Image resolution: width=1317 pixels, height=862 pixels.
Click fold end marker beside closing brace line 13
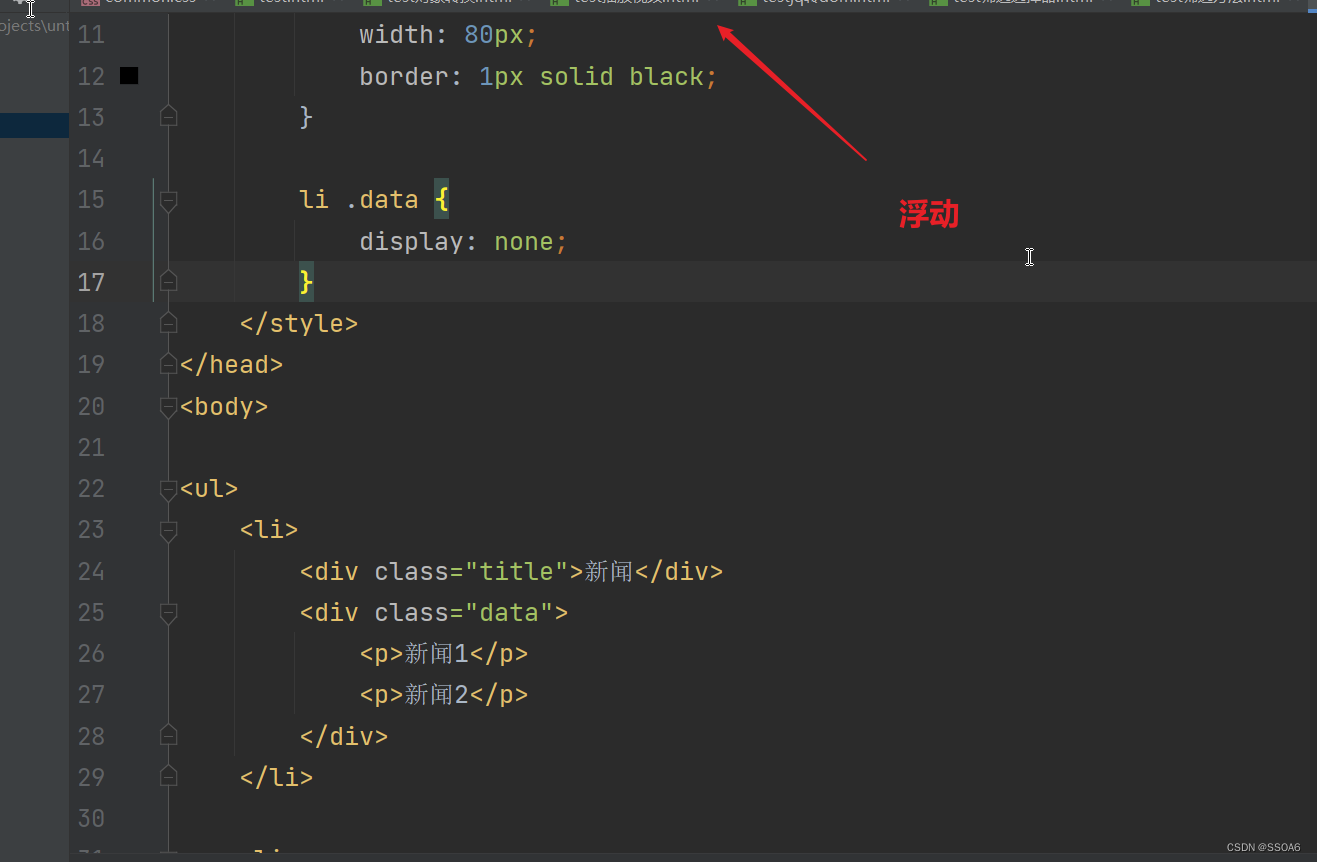(168, 117)
